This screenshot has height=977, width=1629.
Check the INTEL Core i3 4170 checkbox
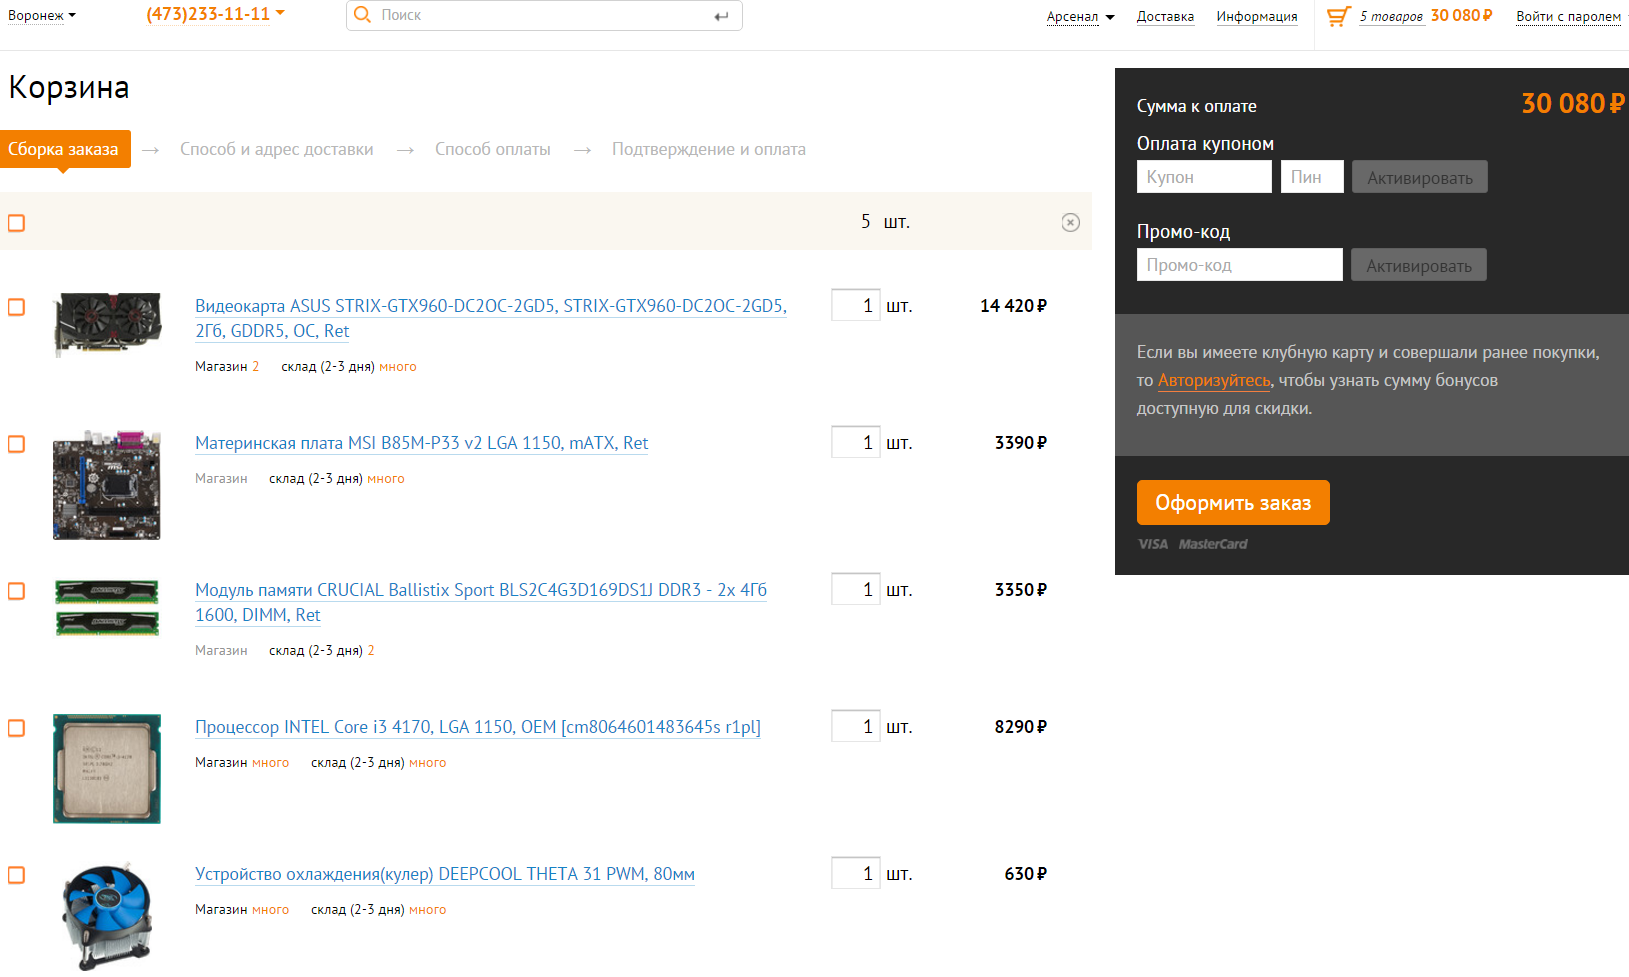click(x=16, y=728)
